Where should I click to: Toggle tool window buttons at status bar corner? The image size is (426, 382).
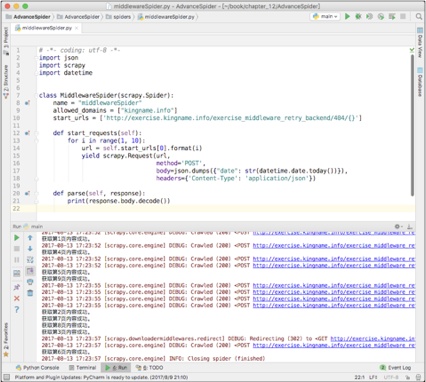6,377
